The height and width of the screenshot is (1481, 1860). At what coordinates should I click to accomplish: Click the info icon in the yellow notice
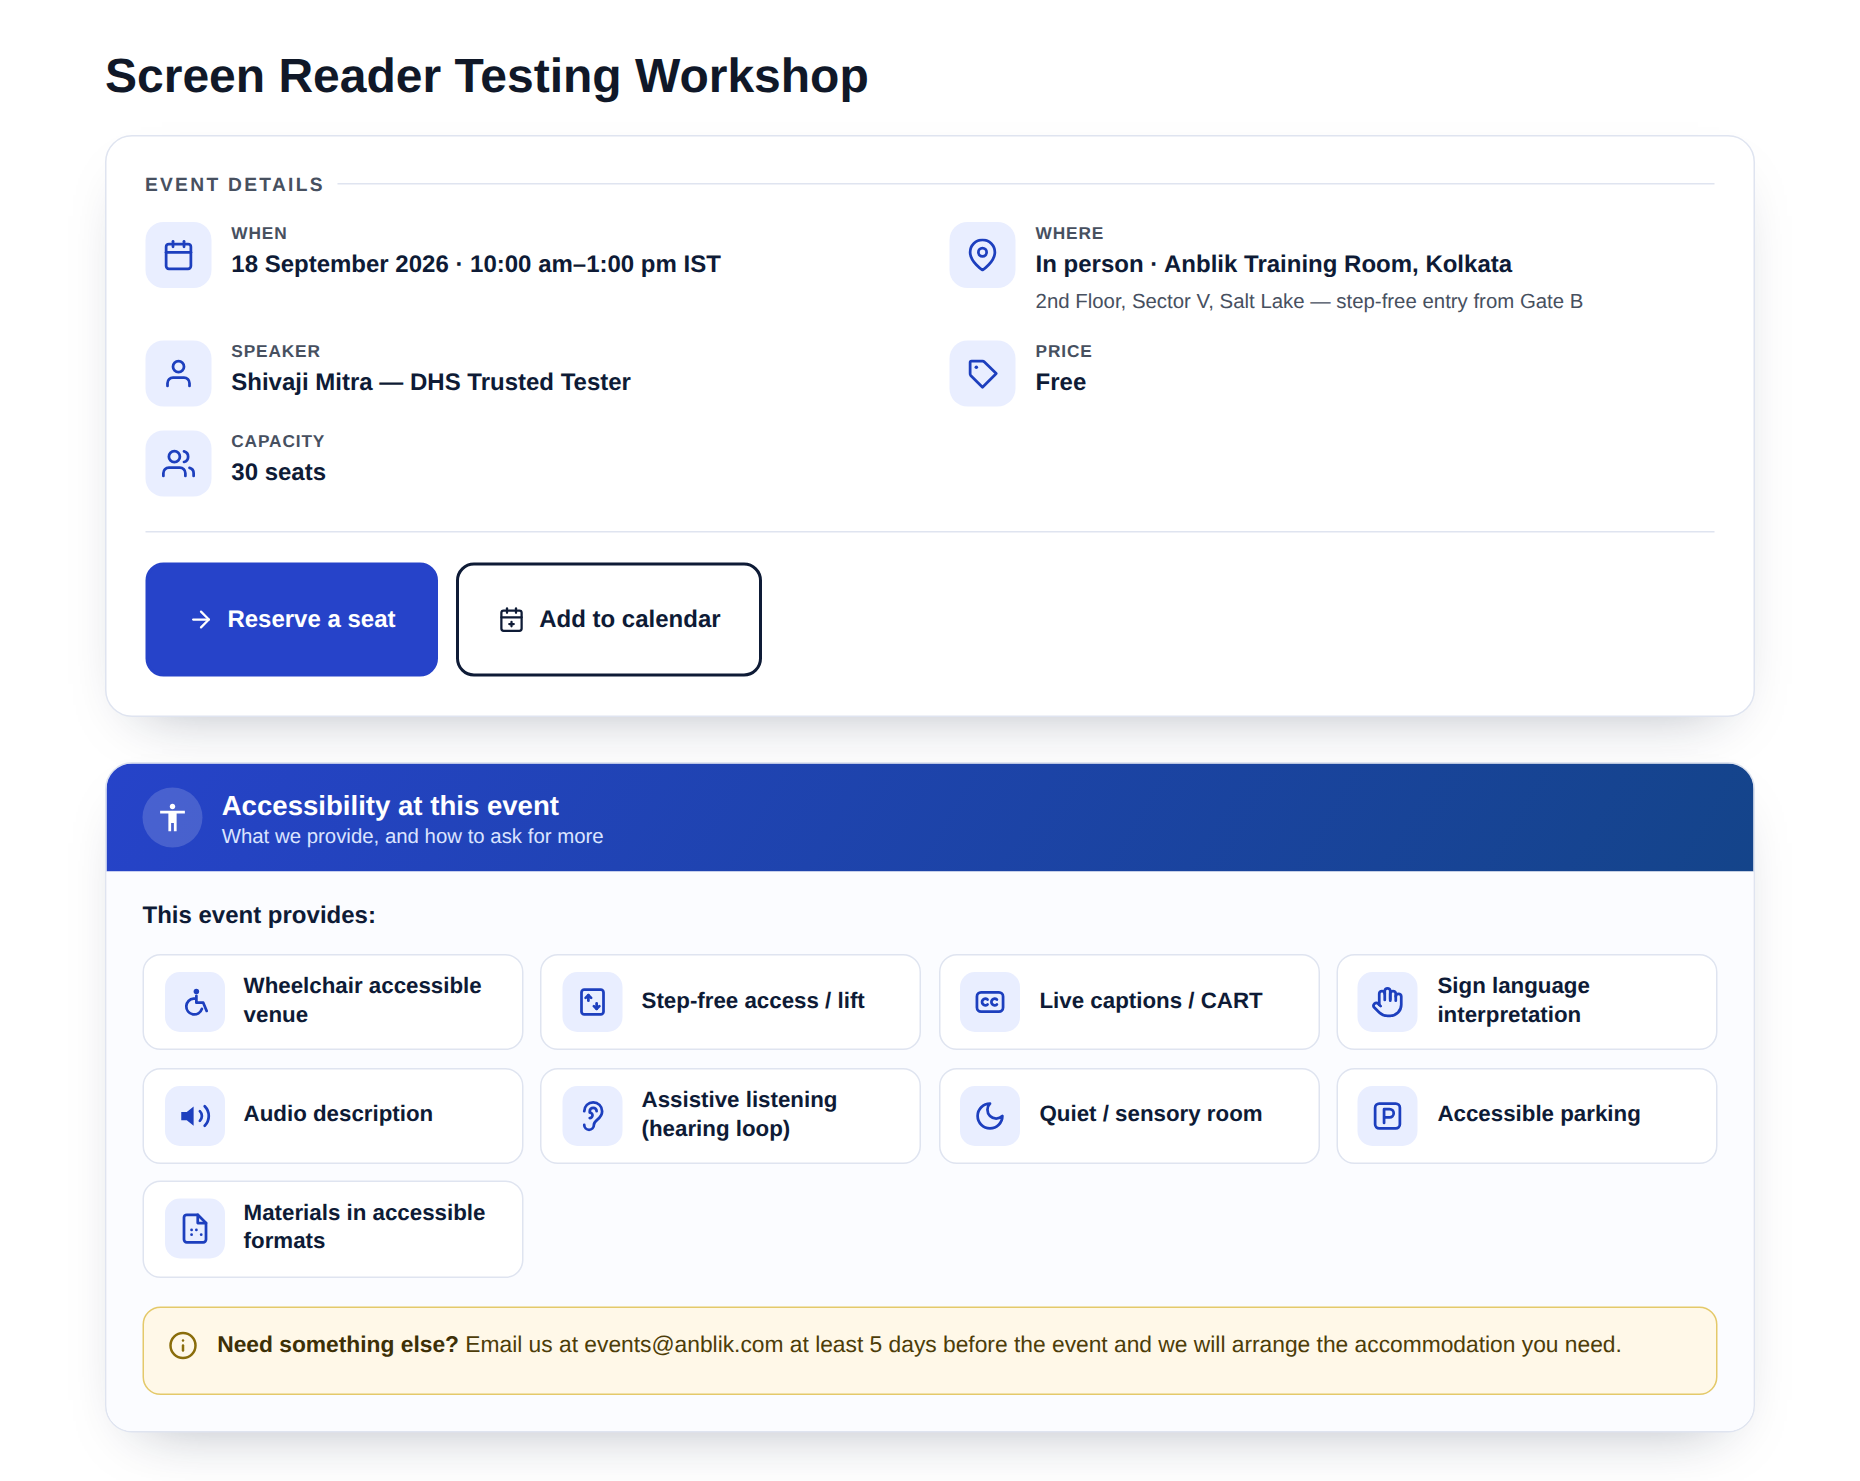click(x=183, y=1345)
